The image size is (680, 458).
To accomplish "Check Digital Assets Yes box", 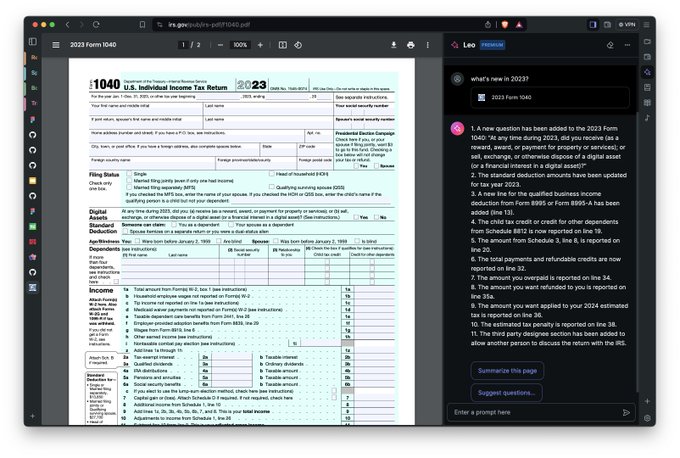I will pos(356,217).
